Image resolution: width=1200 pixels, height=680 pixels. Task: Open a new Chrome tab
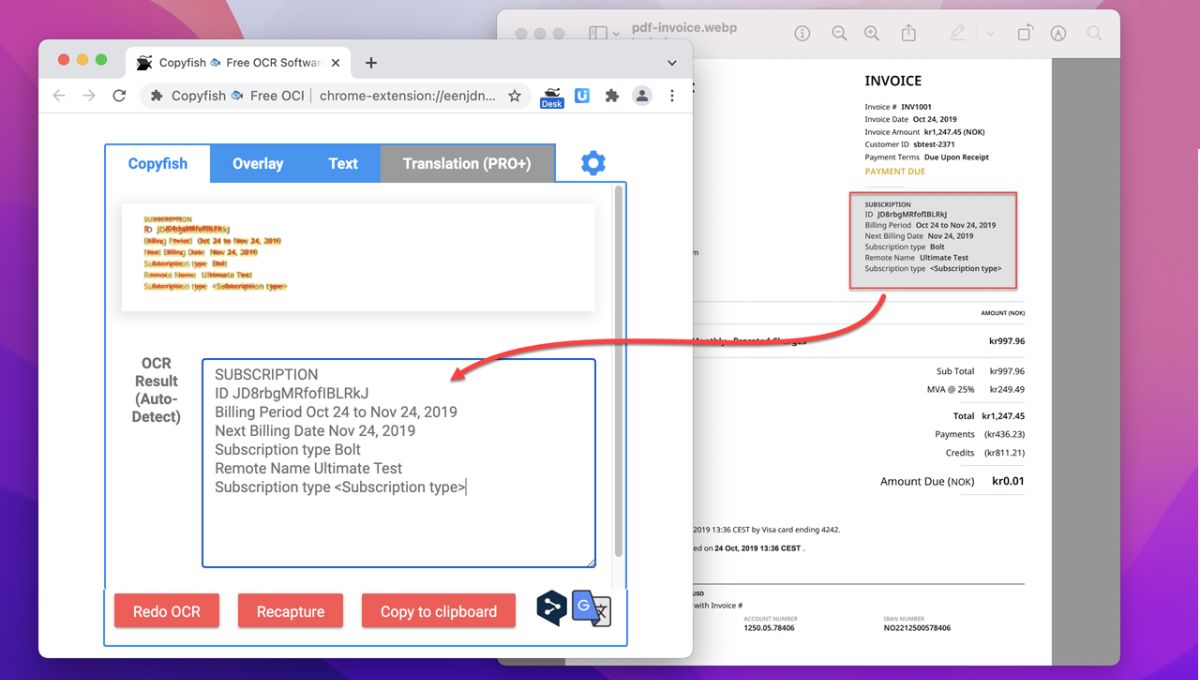coord(371,63)
